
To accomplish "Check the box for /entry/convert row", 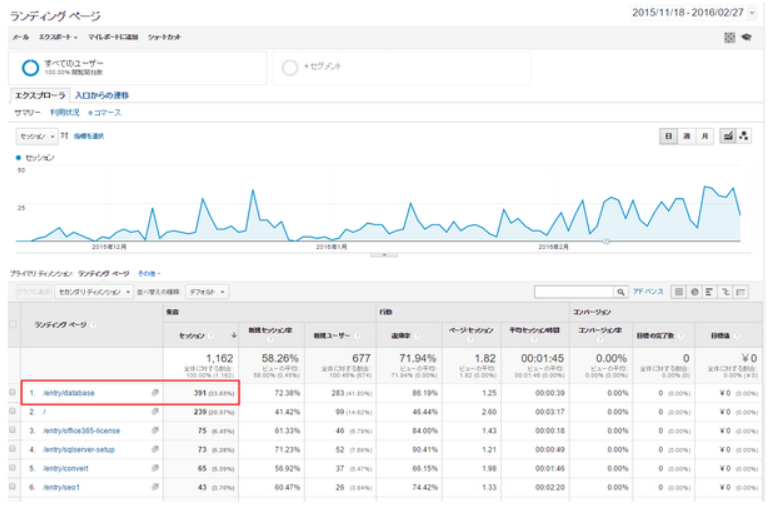I will (12, 468).
